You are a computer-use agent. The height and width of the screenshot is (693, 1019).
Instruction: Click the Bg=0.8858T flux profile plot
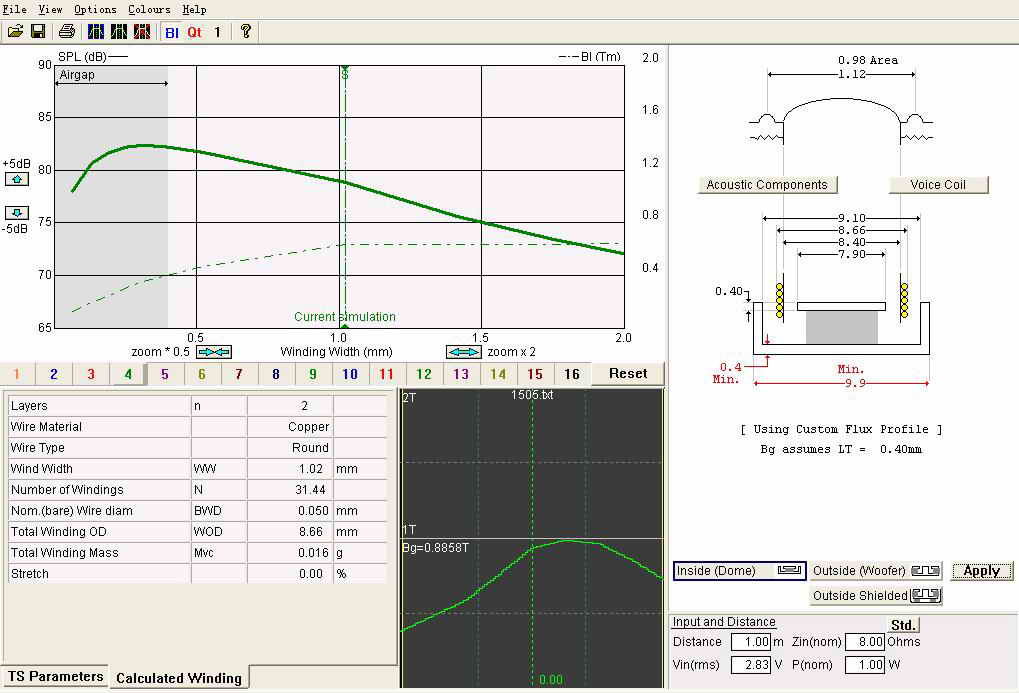[x=532, y=538]
